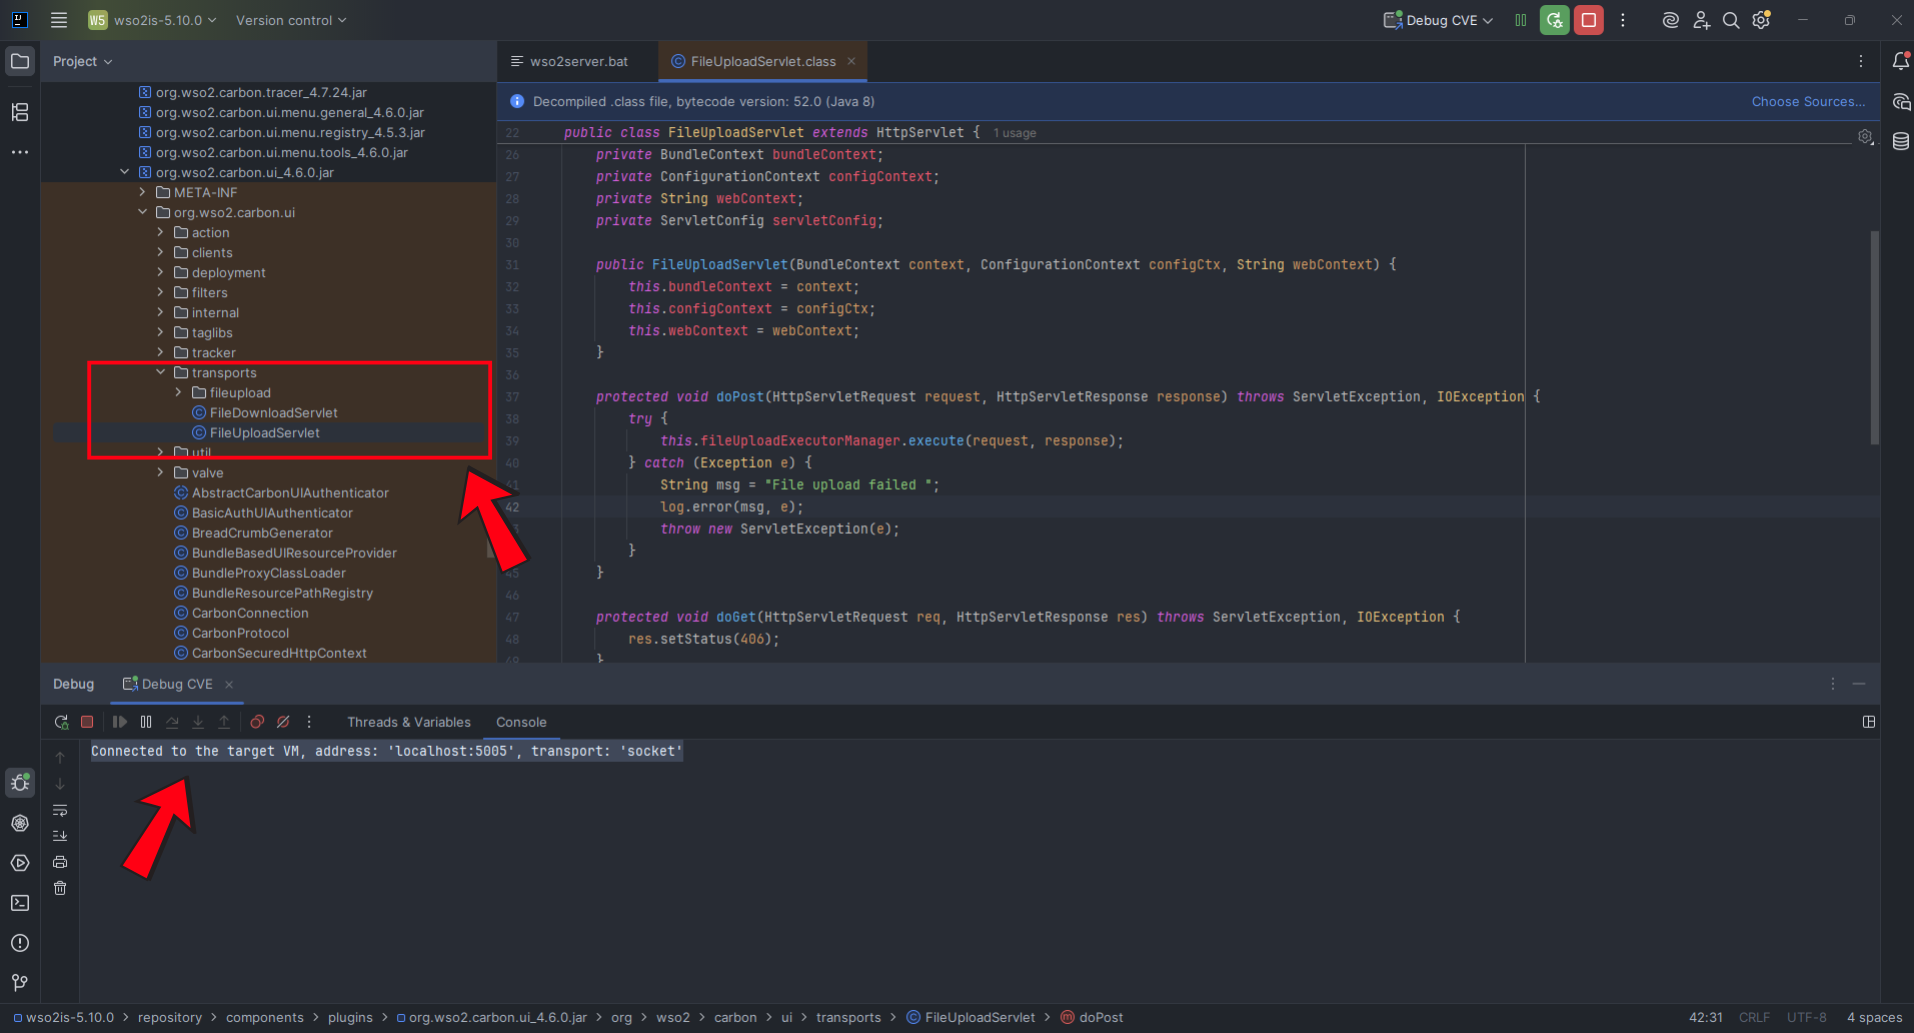Screen dimensions: 1914x1033
Task: Clear the console with trash icon
Action: pyautogui.click(x=60, y=888)
